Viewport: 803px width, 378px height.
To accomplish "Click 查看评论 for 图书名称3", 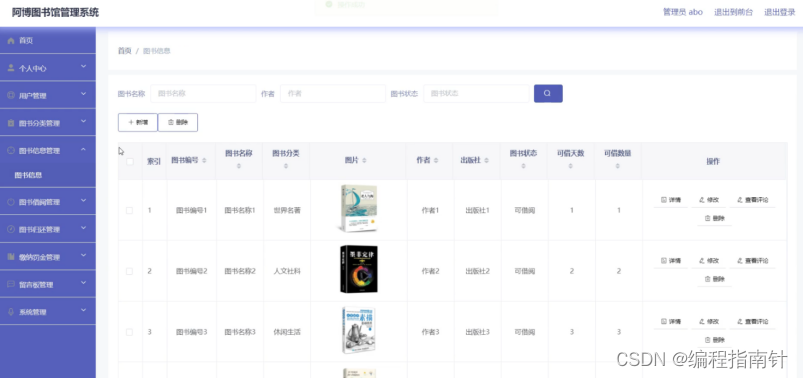I will click(753, 322).
